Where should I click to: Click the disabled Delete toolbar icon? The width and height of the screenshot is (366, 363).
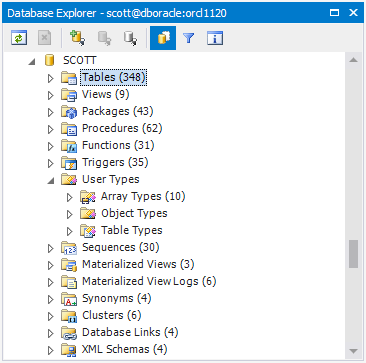[x=44, y=38]
